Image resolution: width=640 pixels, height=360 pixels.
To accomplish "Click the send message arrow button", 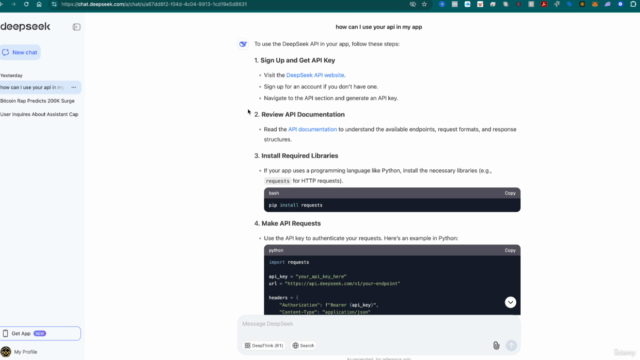I will pyautogui.click(x=511, y=346).
